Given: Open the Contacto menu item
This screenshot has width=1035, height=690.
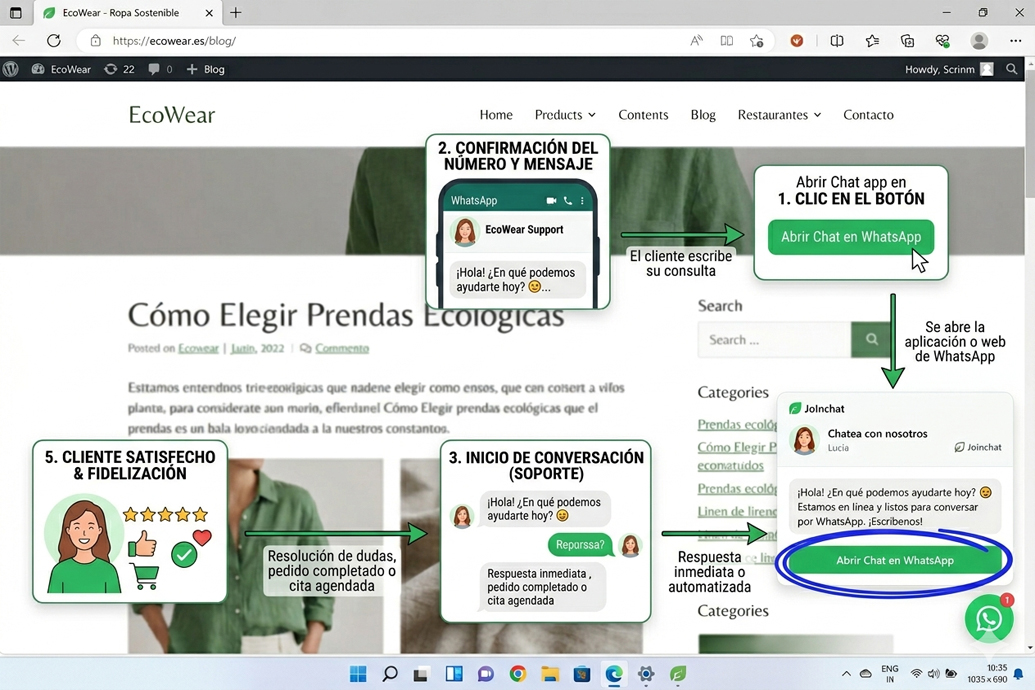Looking at the screenshot, I should (868, 115).
